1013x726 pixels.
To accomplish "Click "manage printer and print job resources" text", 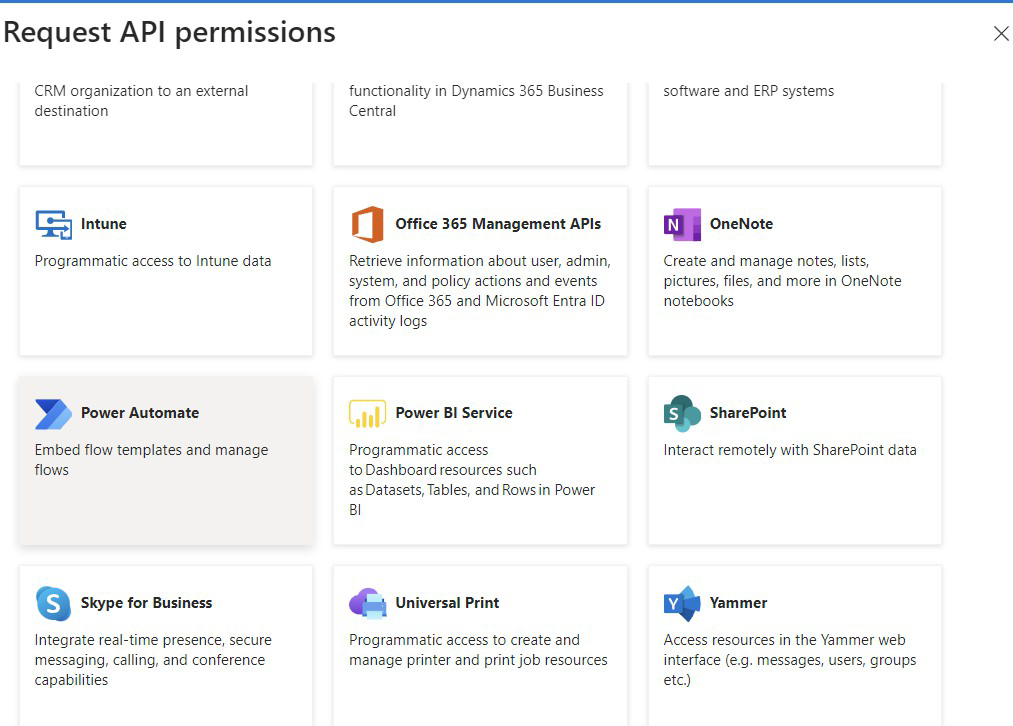I will (478, 660).
